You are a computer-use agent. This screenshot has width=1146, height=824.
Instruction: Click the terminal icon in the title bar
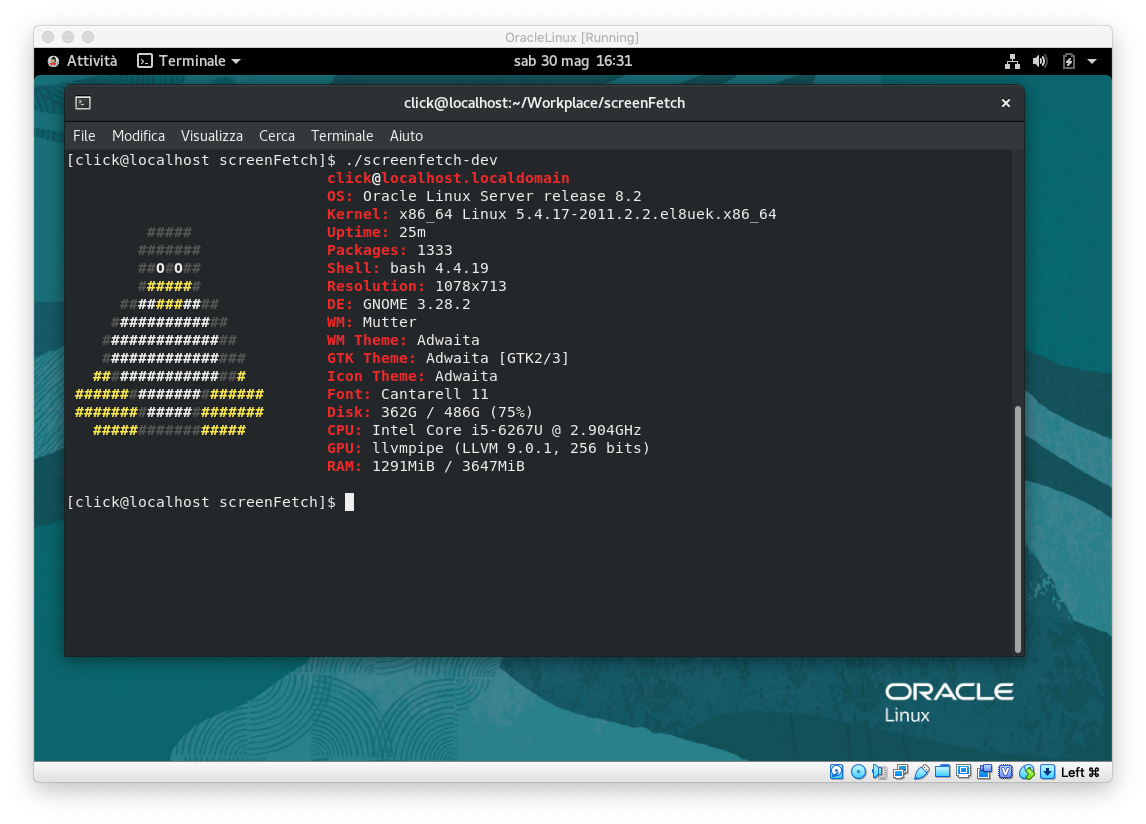tap(83, 103)
